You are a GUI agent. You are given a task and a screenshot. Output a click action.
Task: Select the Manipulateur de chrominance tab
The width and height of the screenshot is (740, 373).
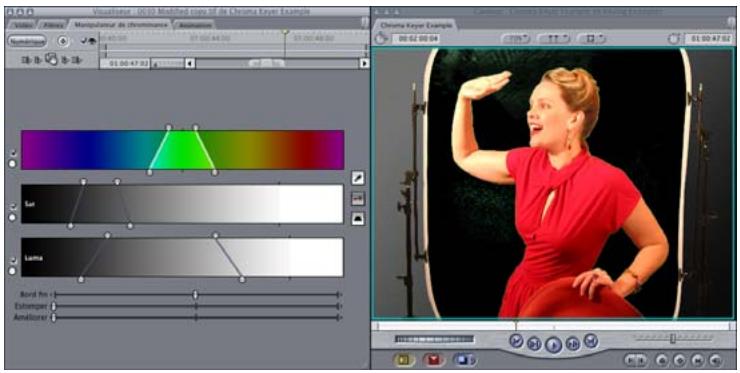pos(121,24)
